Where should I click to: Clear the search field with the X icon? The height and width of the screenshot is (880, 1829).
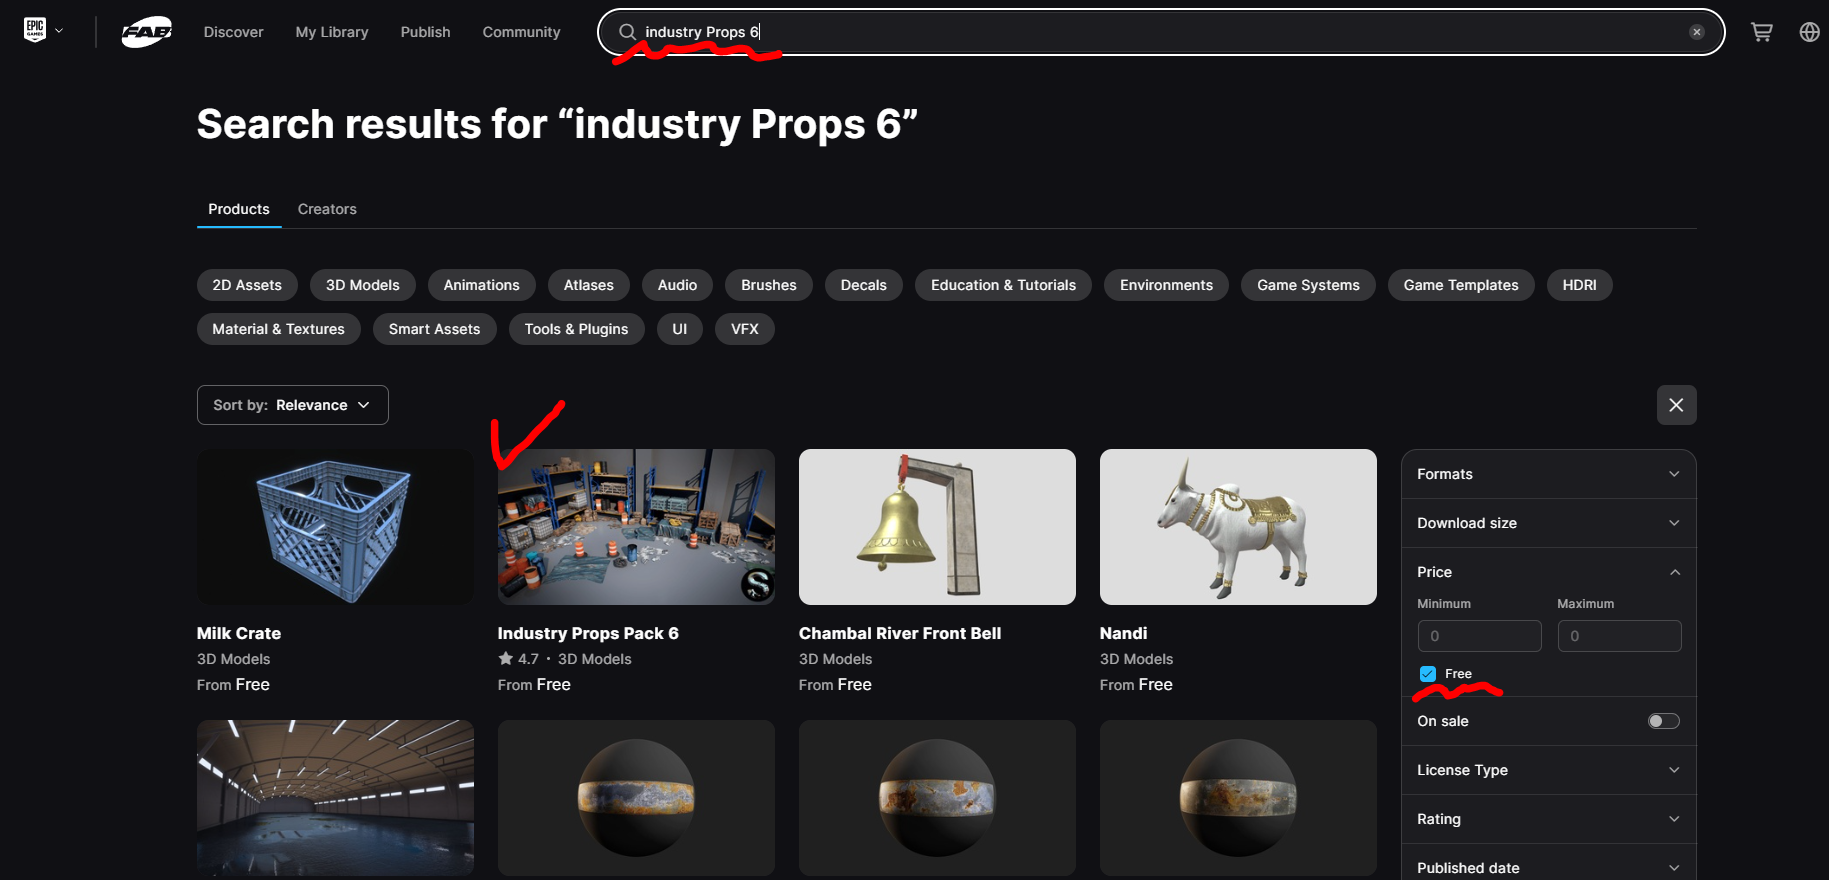click(1696, 32)
